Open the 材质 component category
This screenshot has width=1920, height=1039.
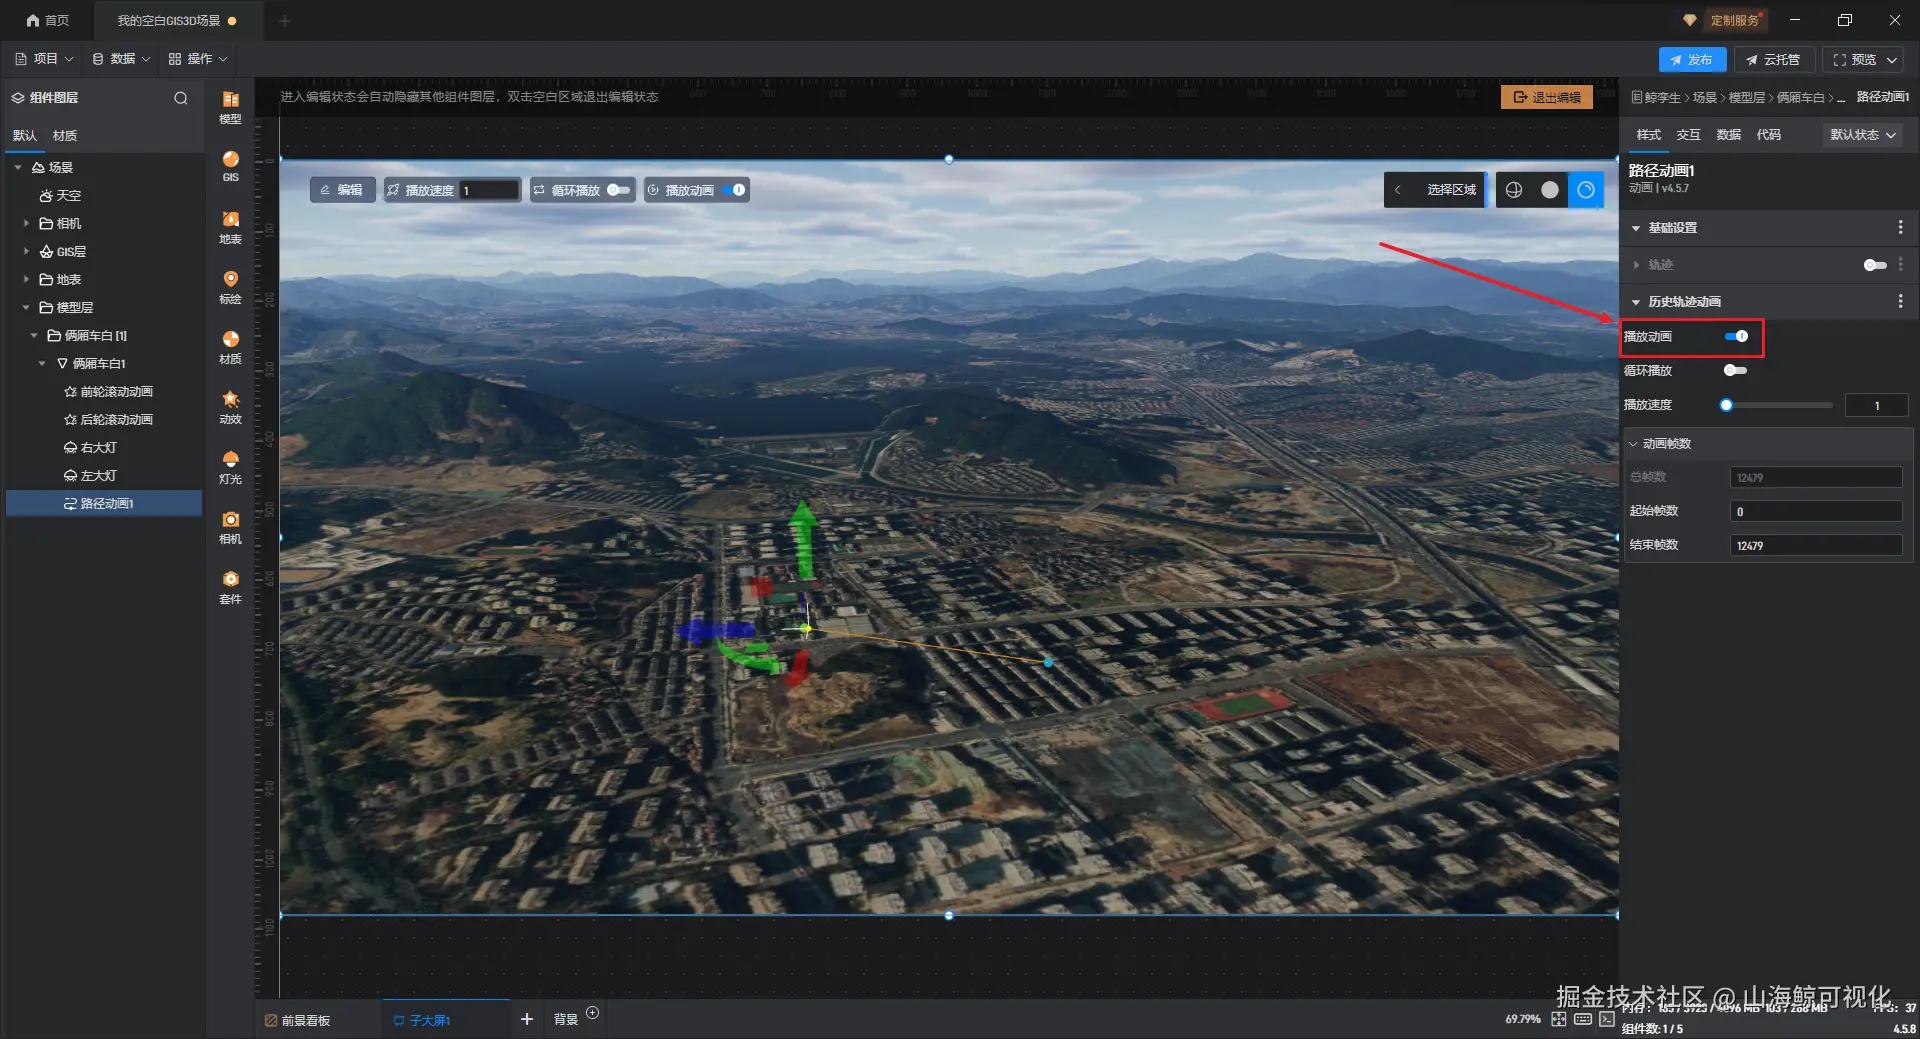click(230, 347)
